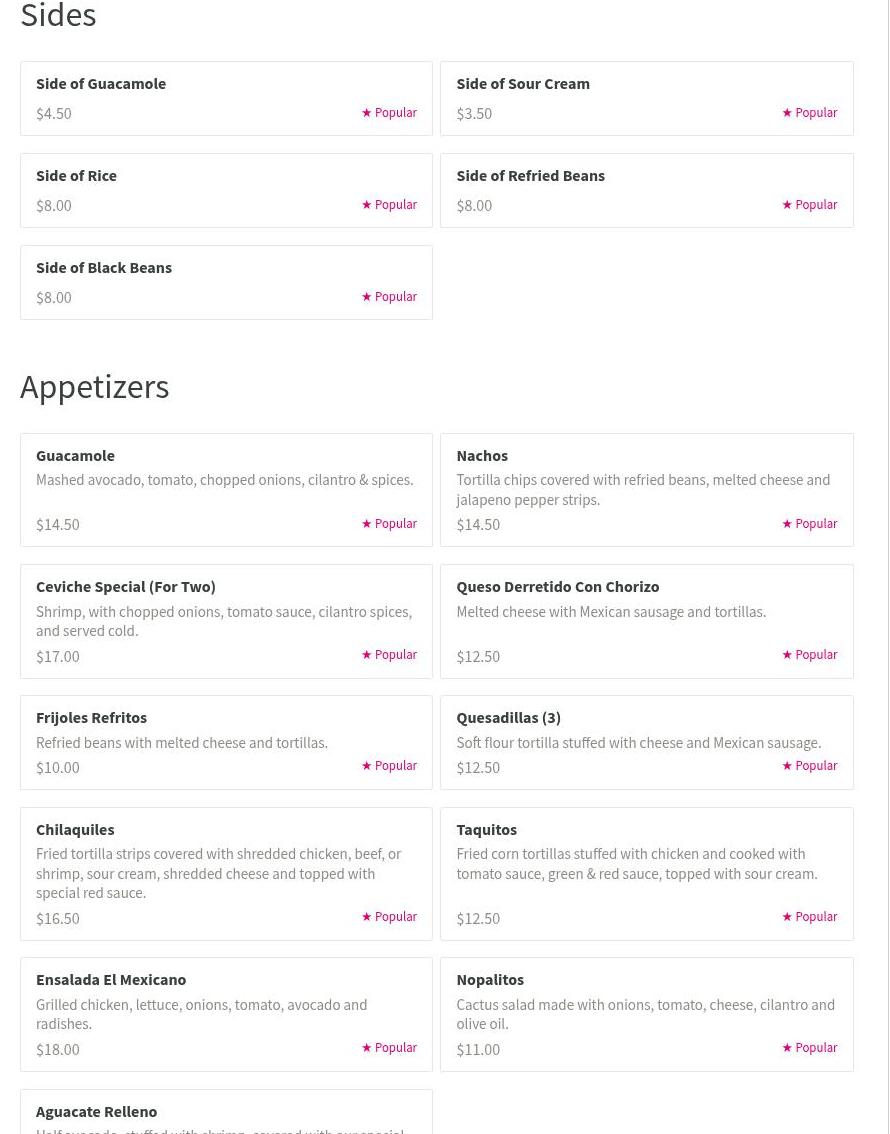Open the Aguacate Relleno item

click(x=96, y=1112)
